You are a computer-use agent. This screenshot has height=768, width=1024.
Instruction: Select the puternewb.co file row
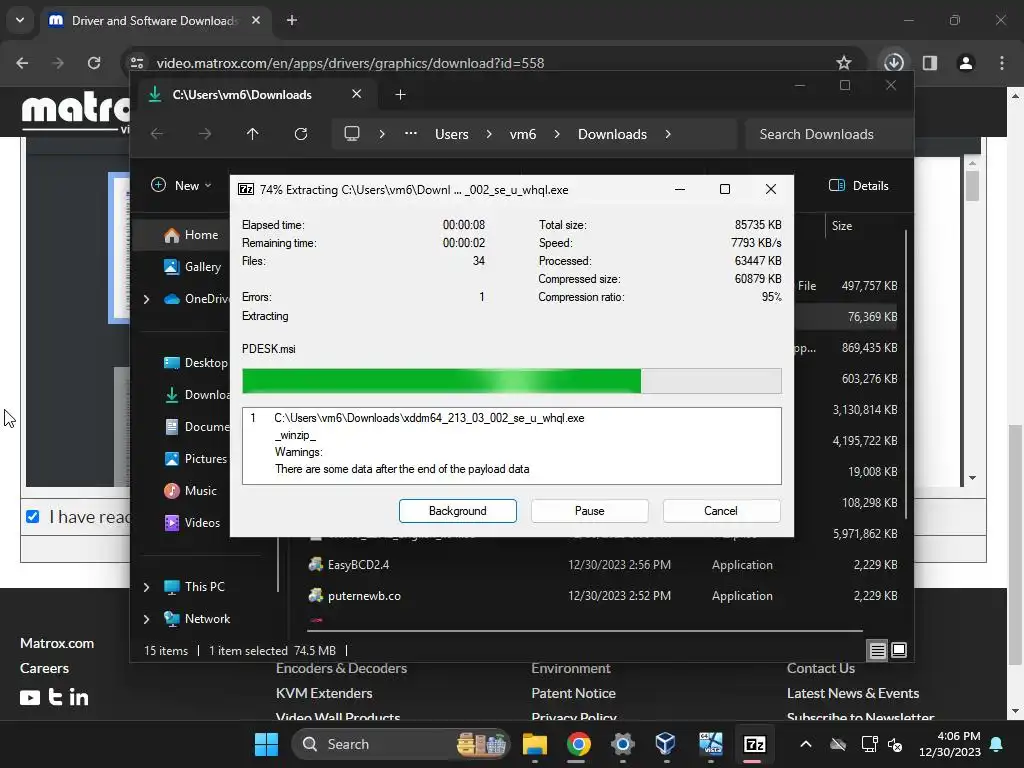click(x=603, y=596)
